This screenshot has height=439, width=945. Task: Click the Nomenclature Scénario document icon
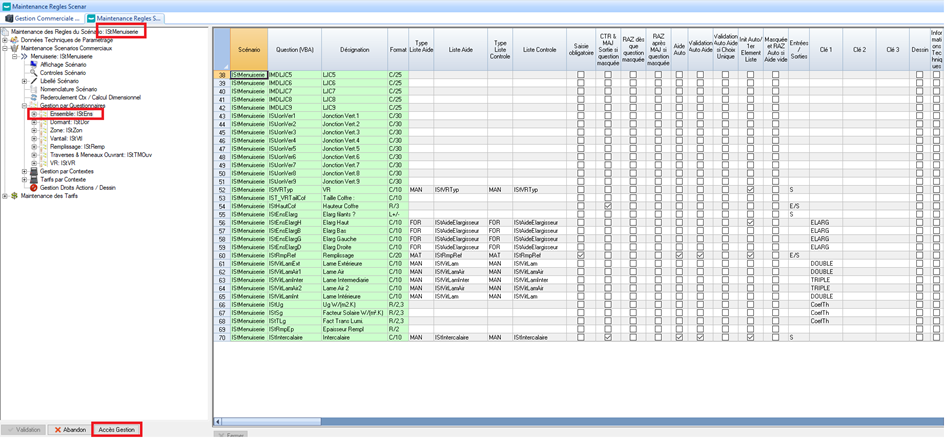point(34,89)
